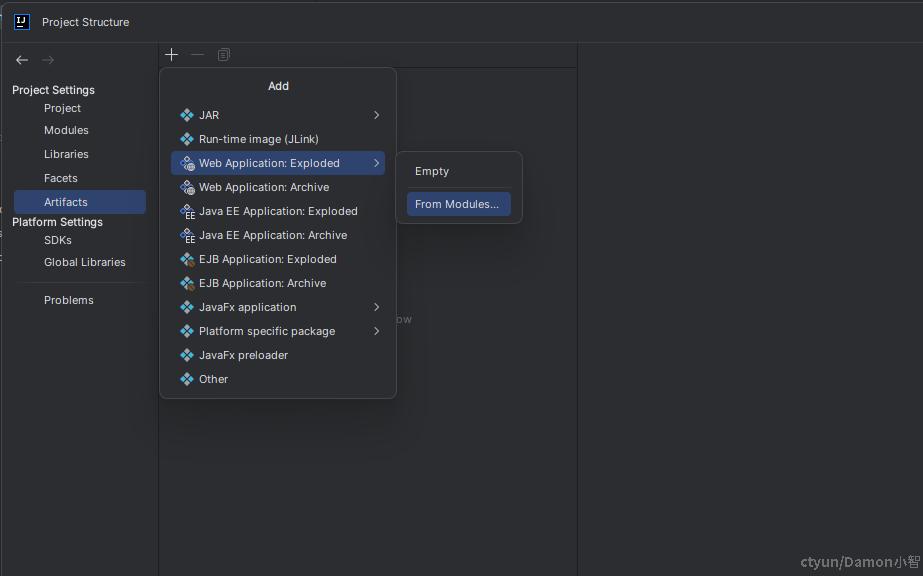Choose From Modules... in the submenu

pos(459,204)
